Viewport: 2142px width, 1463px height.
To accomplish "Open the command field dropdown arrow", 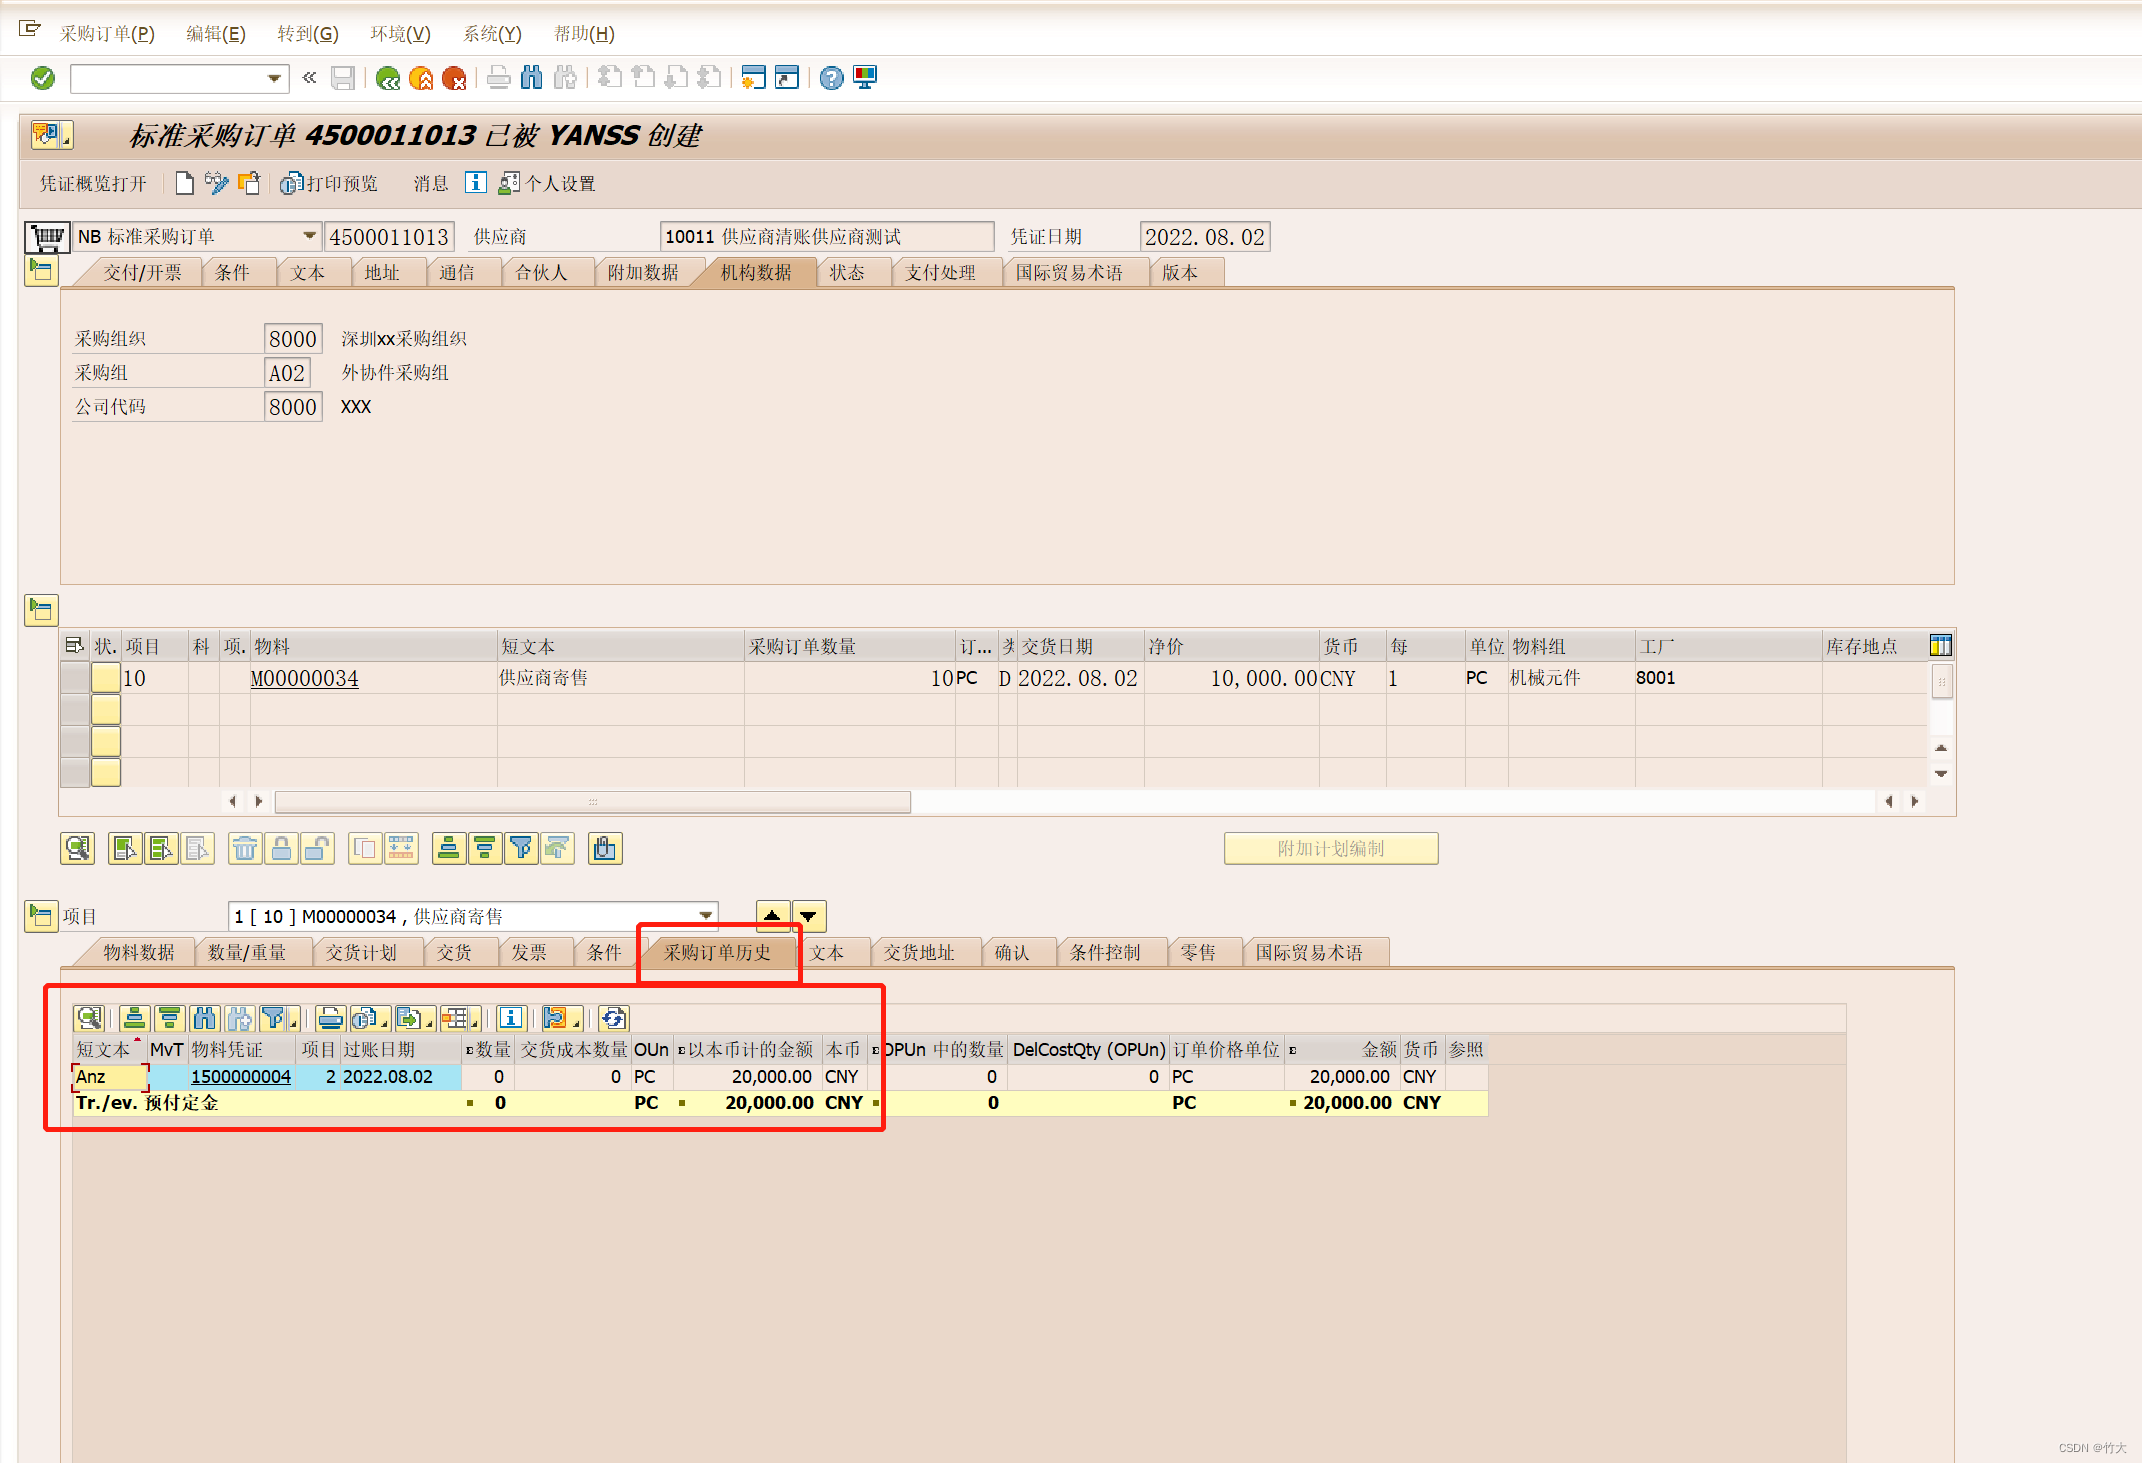I will [274, 78].
